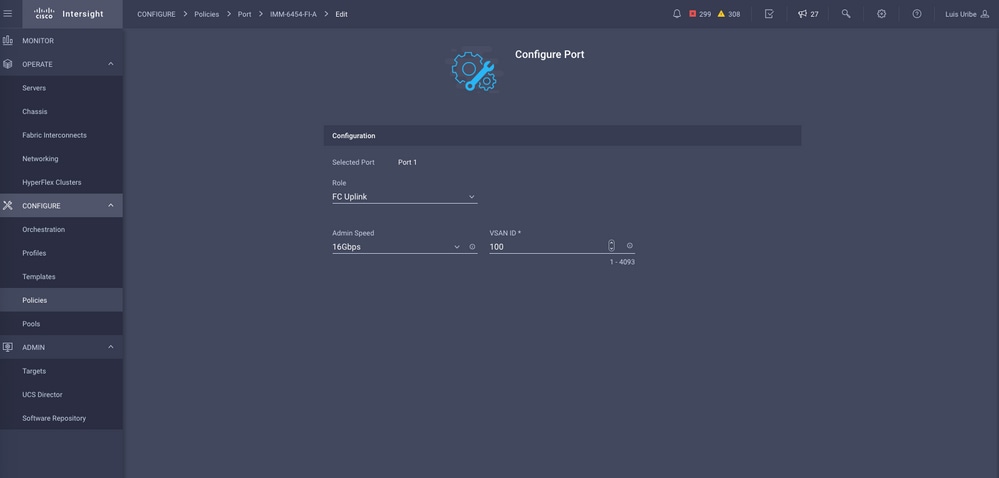
Task: Click the Monitor chart icon in sidebar
Action: 8,40
